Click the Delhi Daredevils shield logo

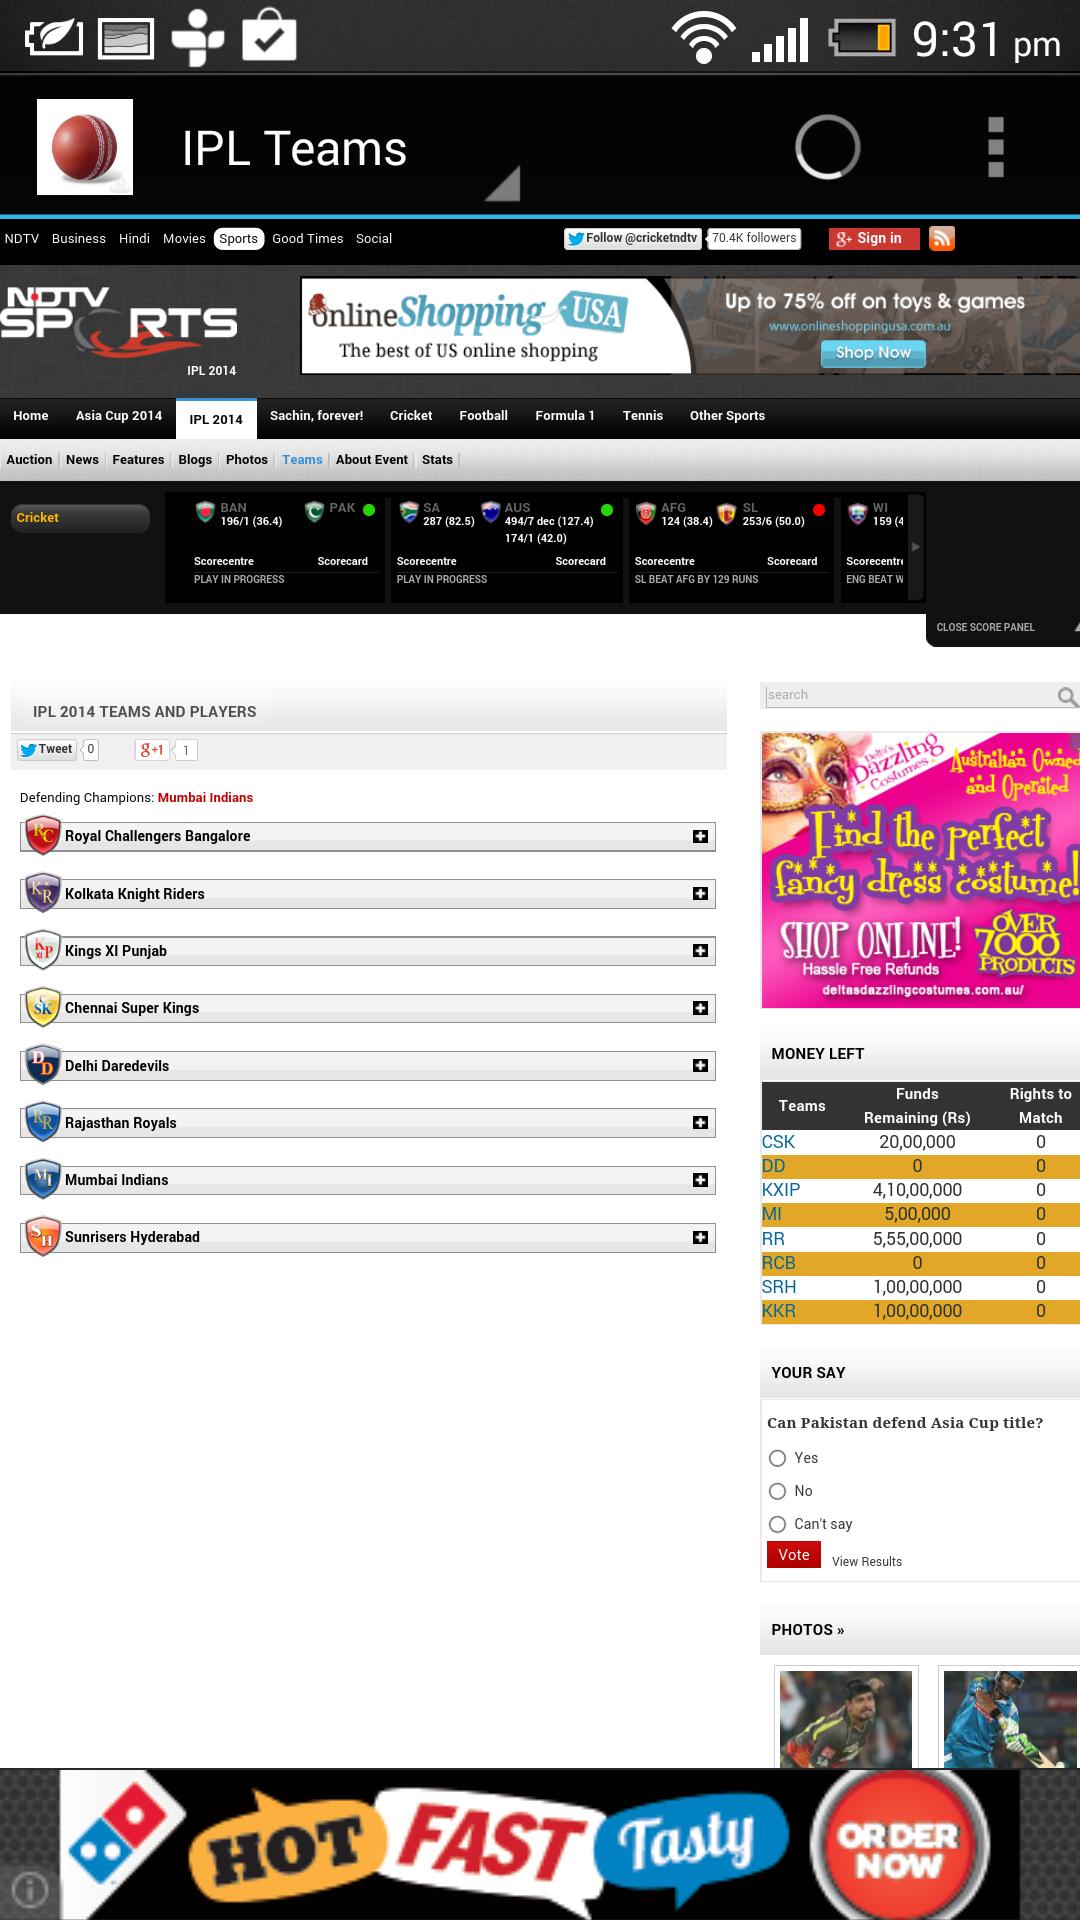[42, 1064]
